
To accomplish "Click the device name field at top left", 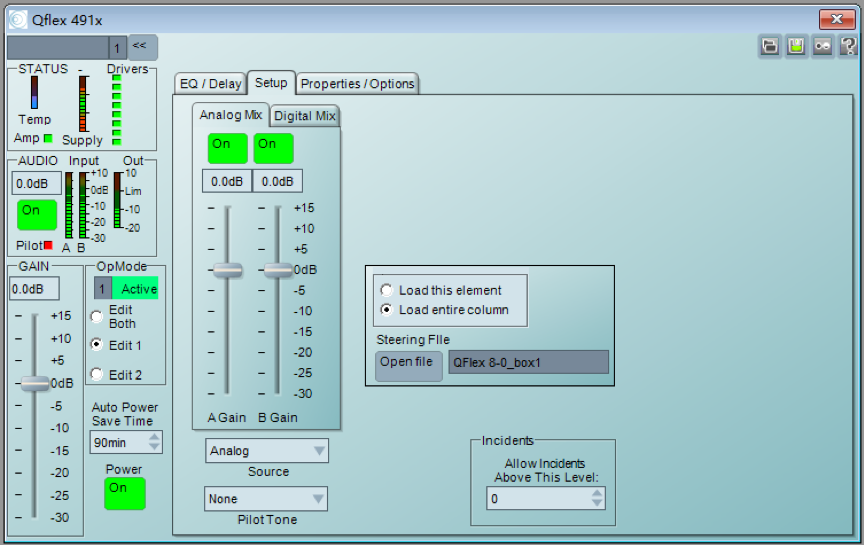I will tap(58, 48).
